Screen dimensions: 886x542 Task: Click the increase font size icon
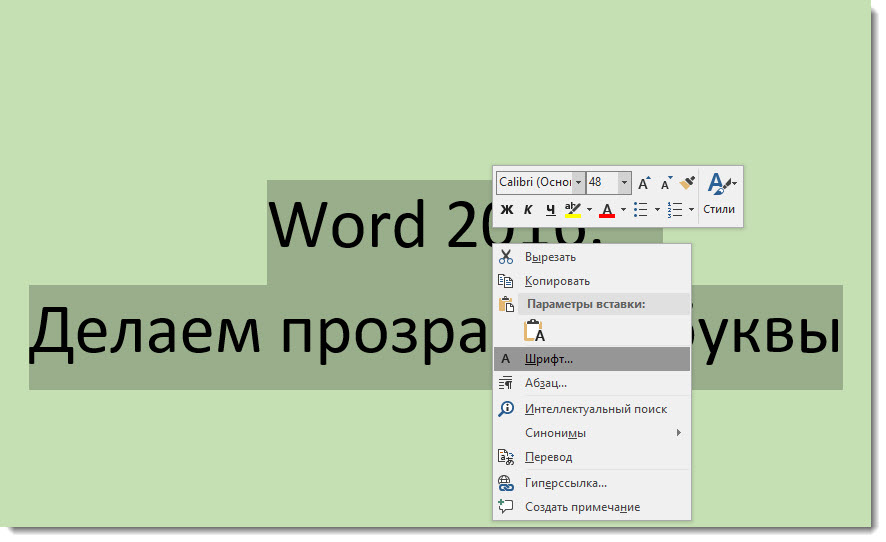click(x=644, y=183)
